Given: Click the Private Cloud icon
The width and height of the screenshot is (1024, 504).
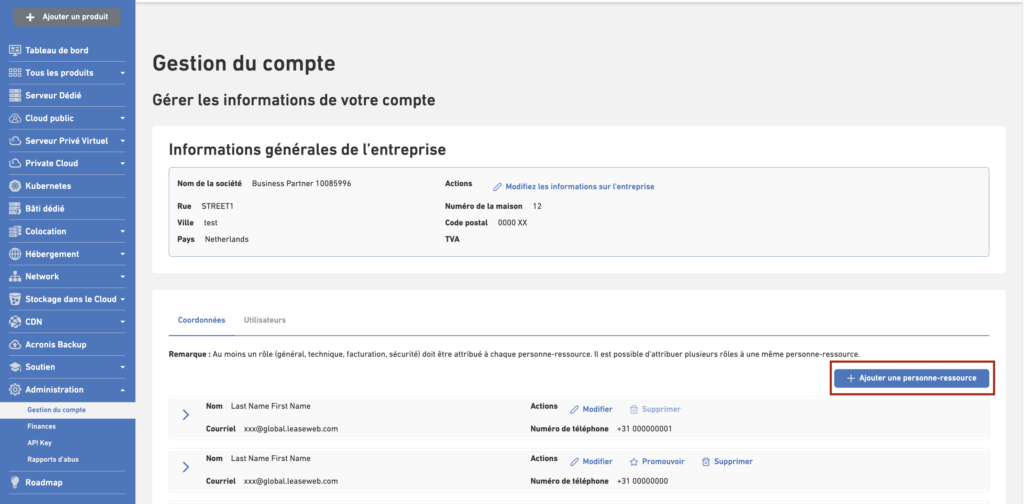Looking at the screenshot, I should [15, 163].
